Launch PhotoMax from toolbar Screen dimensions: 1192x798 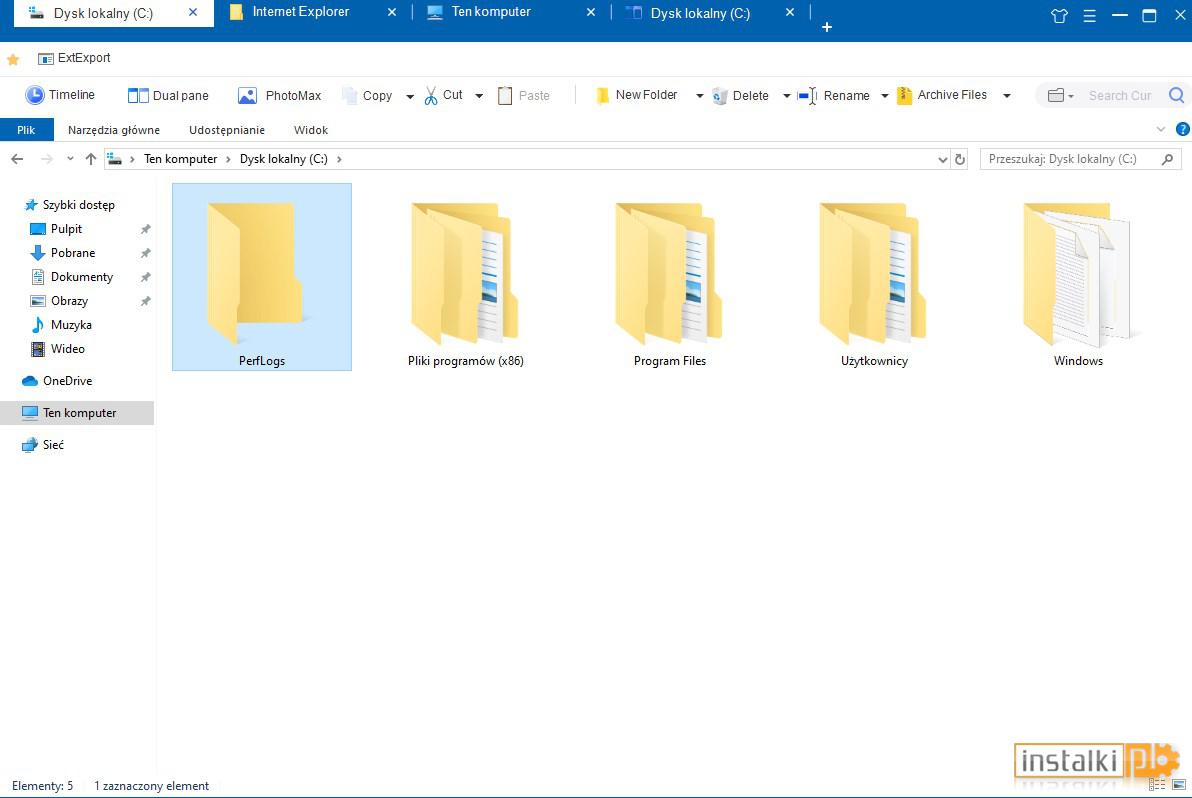pyautogui.click(x=279, y=95)
